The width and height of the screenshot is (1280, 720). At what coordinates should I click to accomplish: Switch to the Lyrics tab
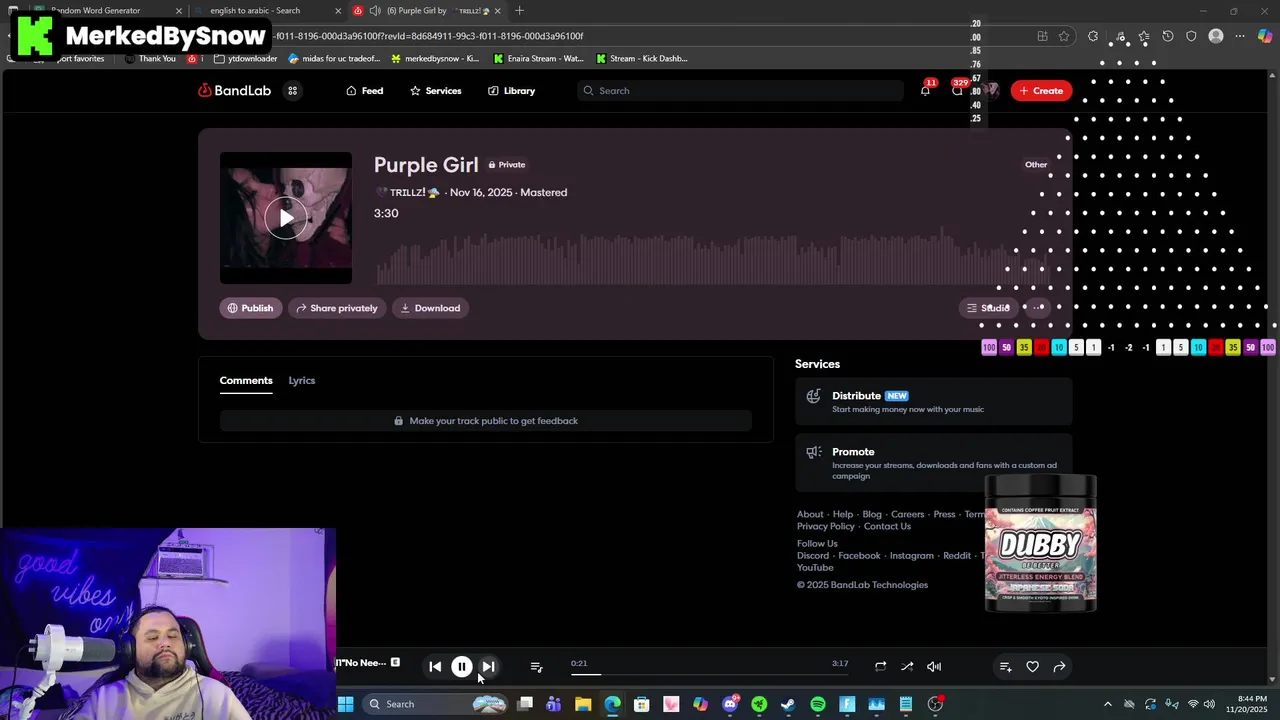pyautogui.click(x=302, y=381)
